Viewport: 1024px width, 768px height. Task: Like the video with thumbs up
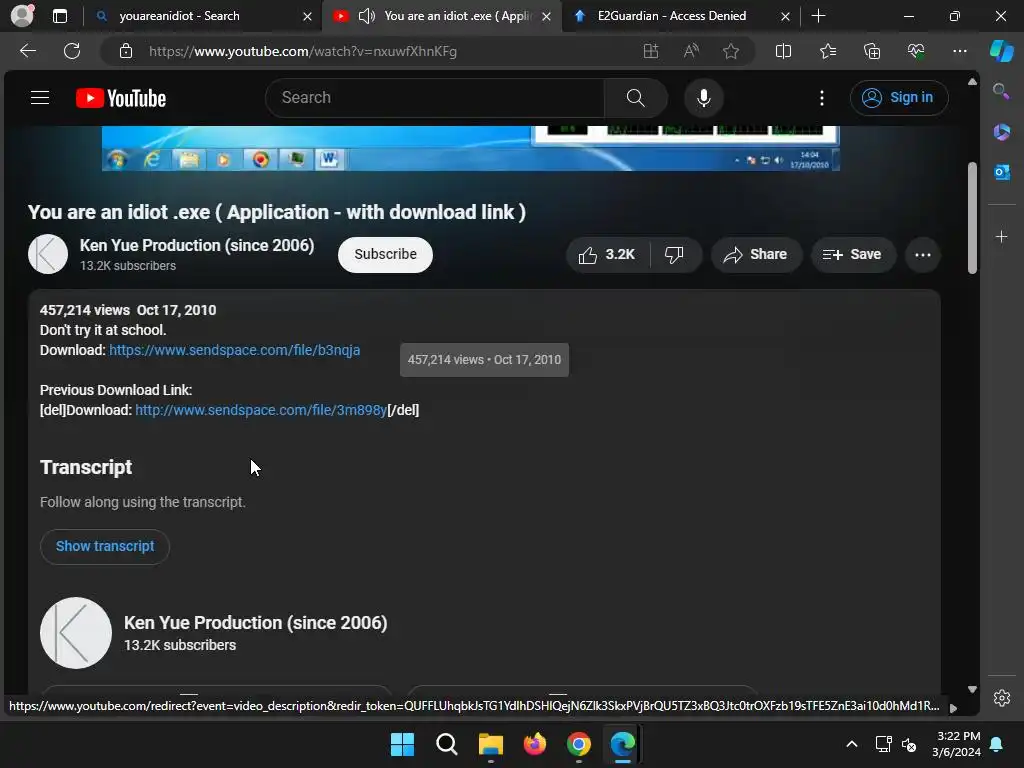607,255
